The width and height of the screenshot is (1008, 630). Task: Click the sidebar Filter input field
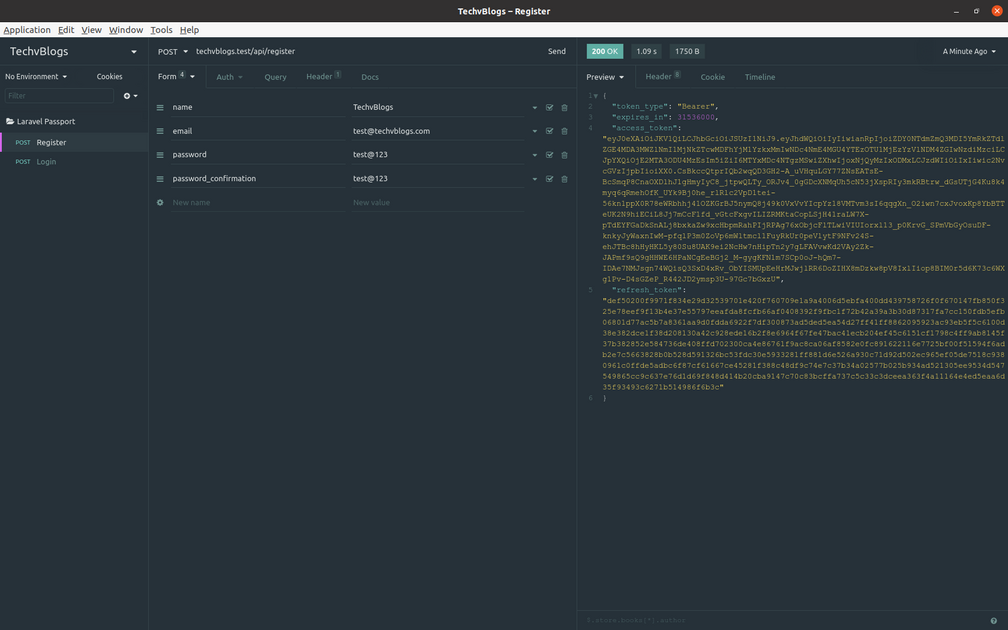coord(59,96)
